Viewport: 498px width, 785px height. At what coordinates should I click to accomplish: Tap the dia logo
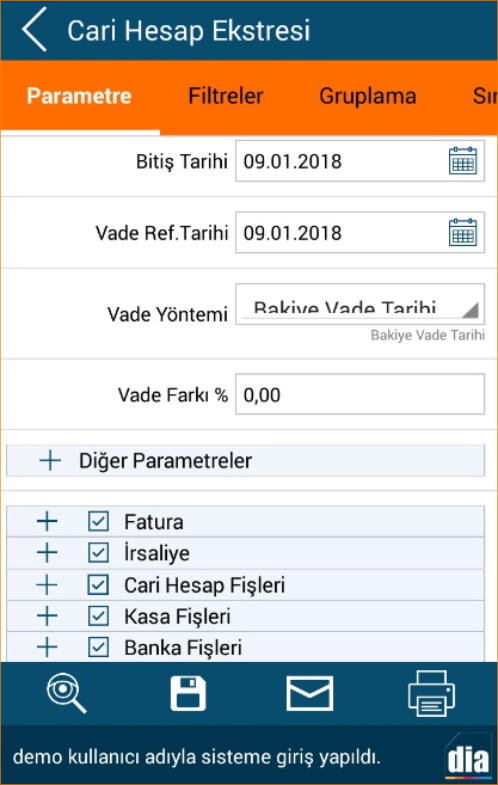point(468,758)
